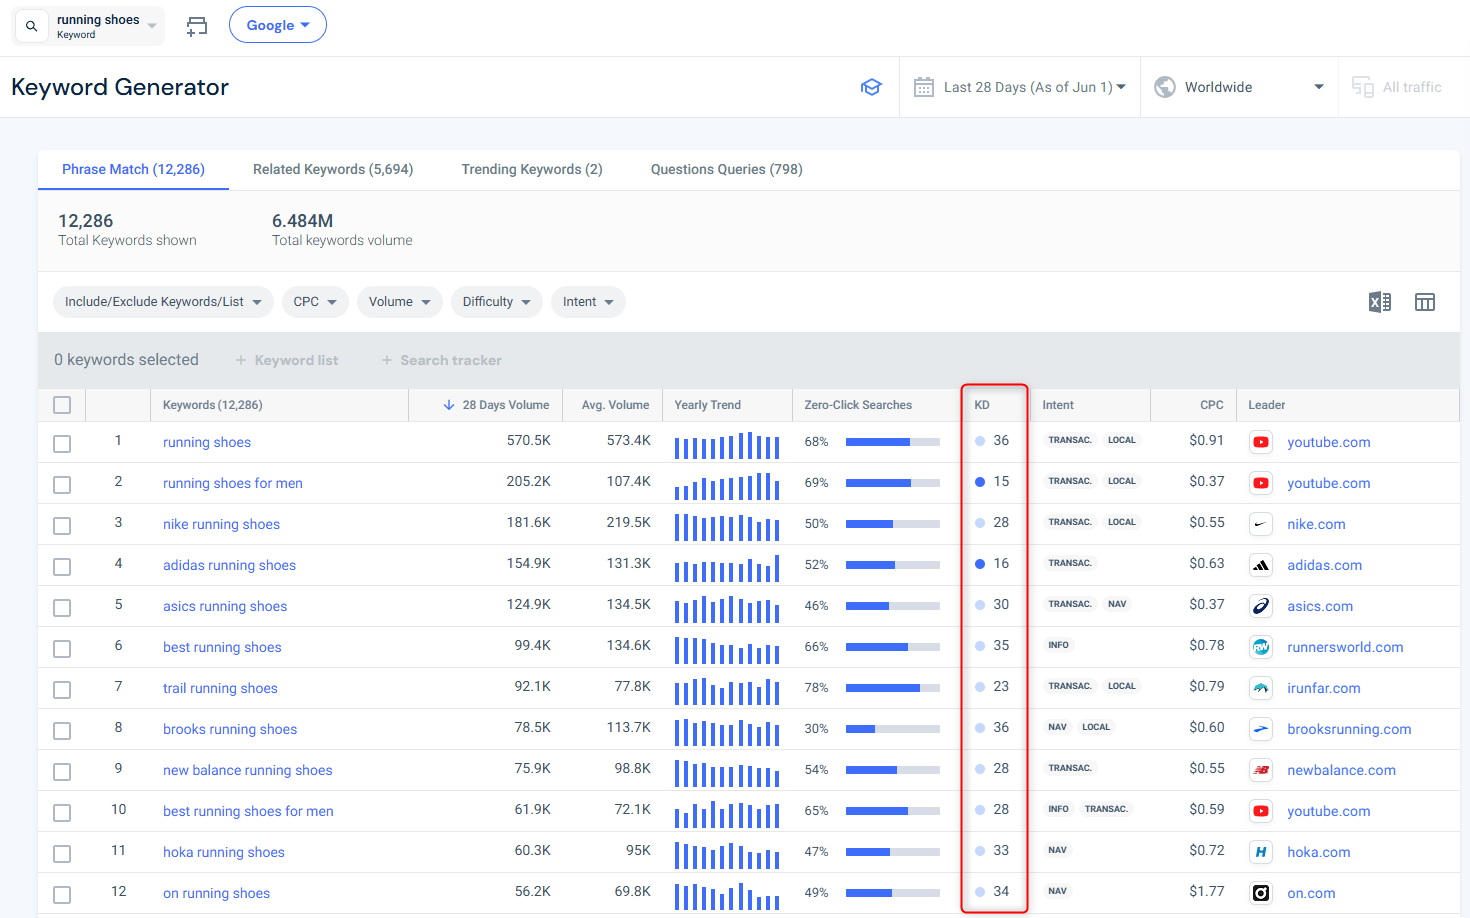Open the Difficulty filter dropdown
The height and width of the screenshot is (918, 1470).
click(x=497, y=302)
